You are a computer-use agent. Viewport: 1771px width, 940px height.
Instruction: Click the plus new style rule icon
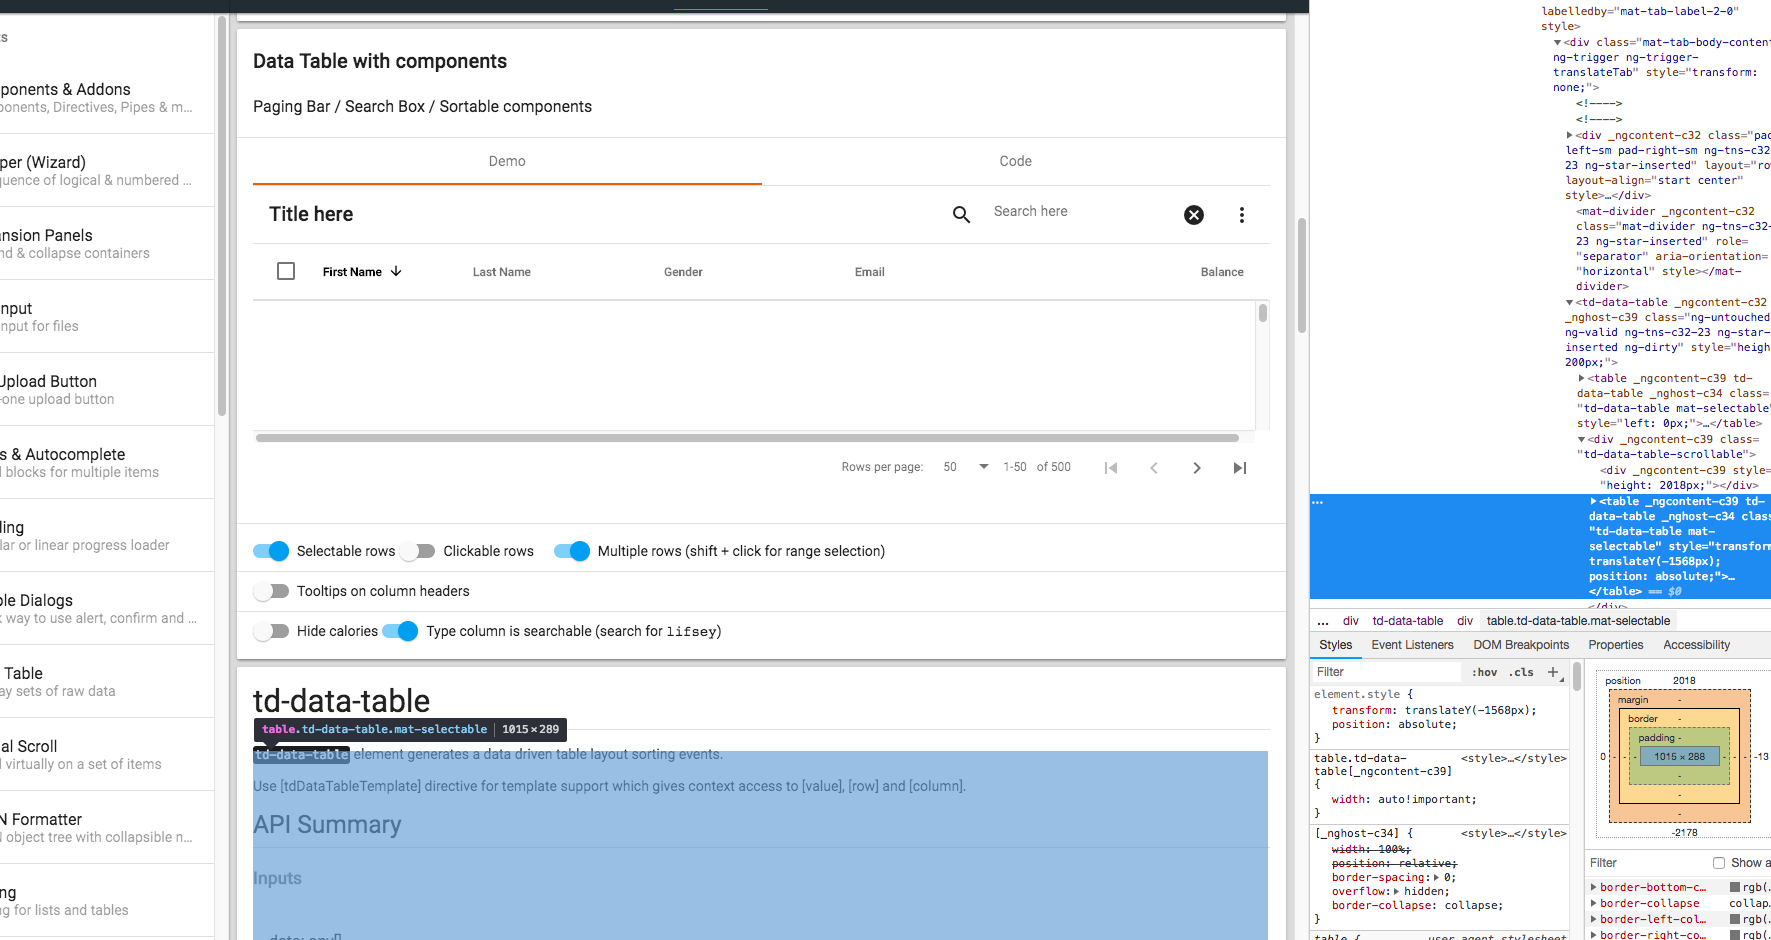[1554, 672]
